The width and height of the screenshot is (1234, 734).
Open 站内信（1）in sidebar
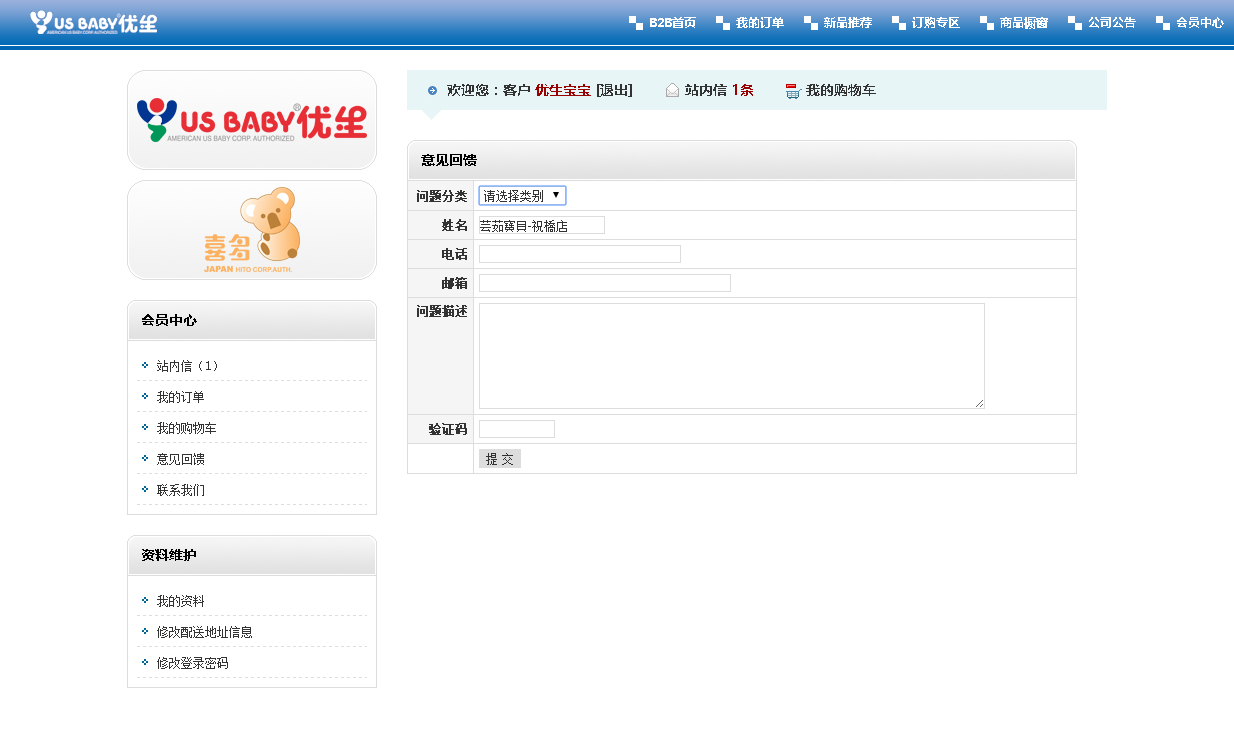[188, 366]
